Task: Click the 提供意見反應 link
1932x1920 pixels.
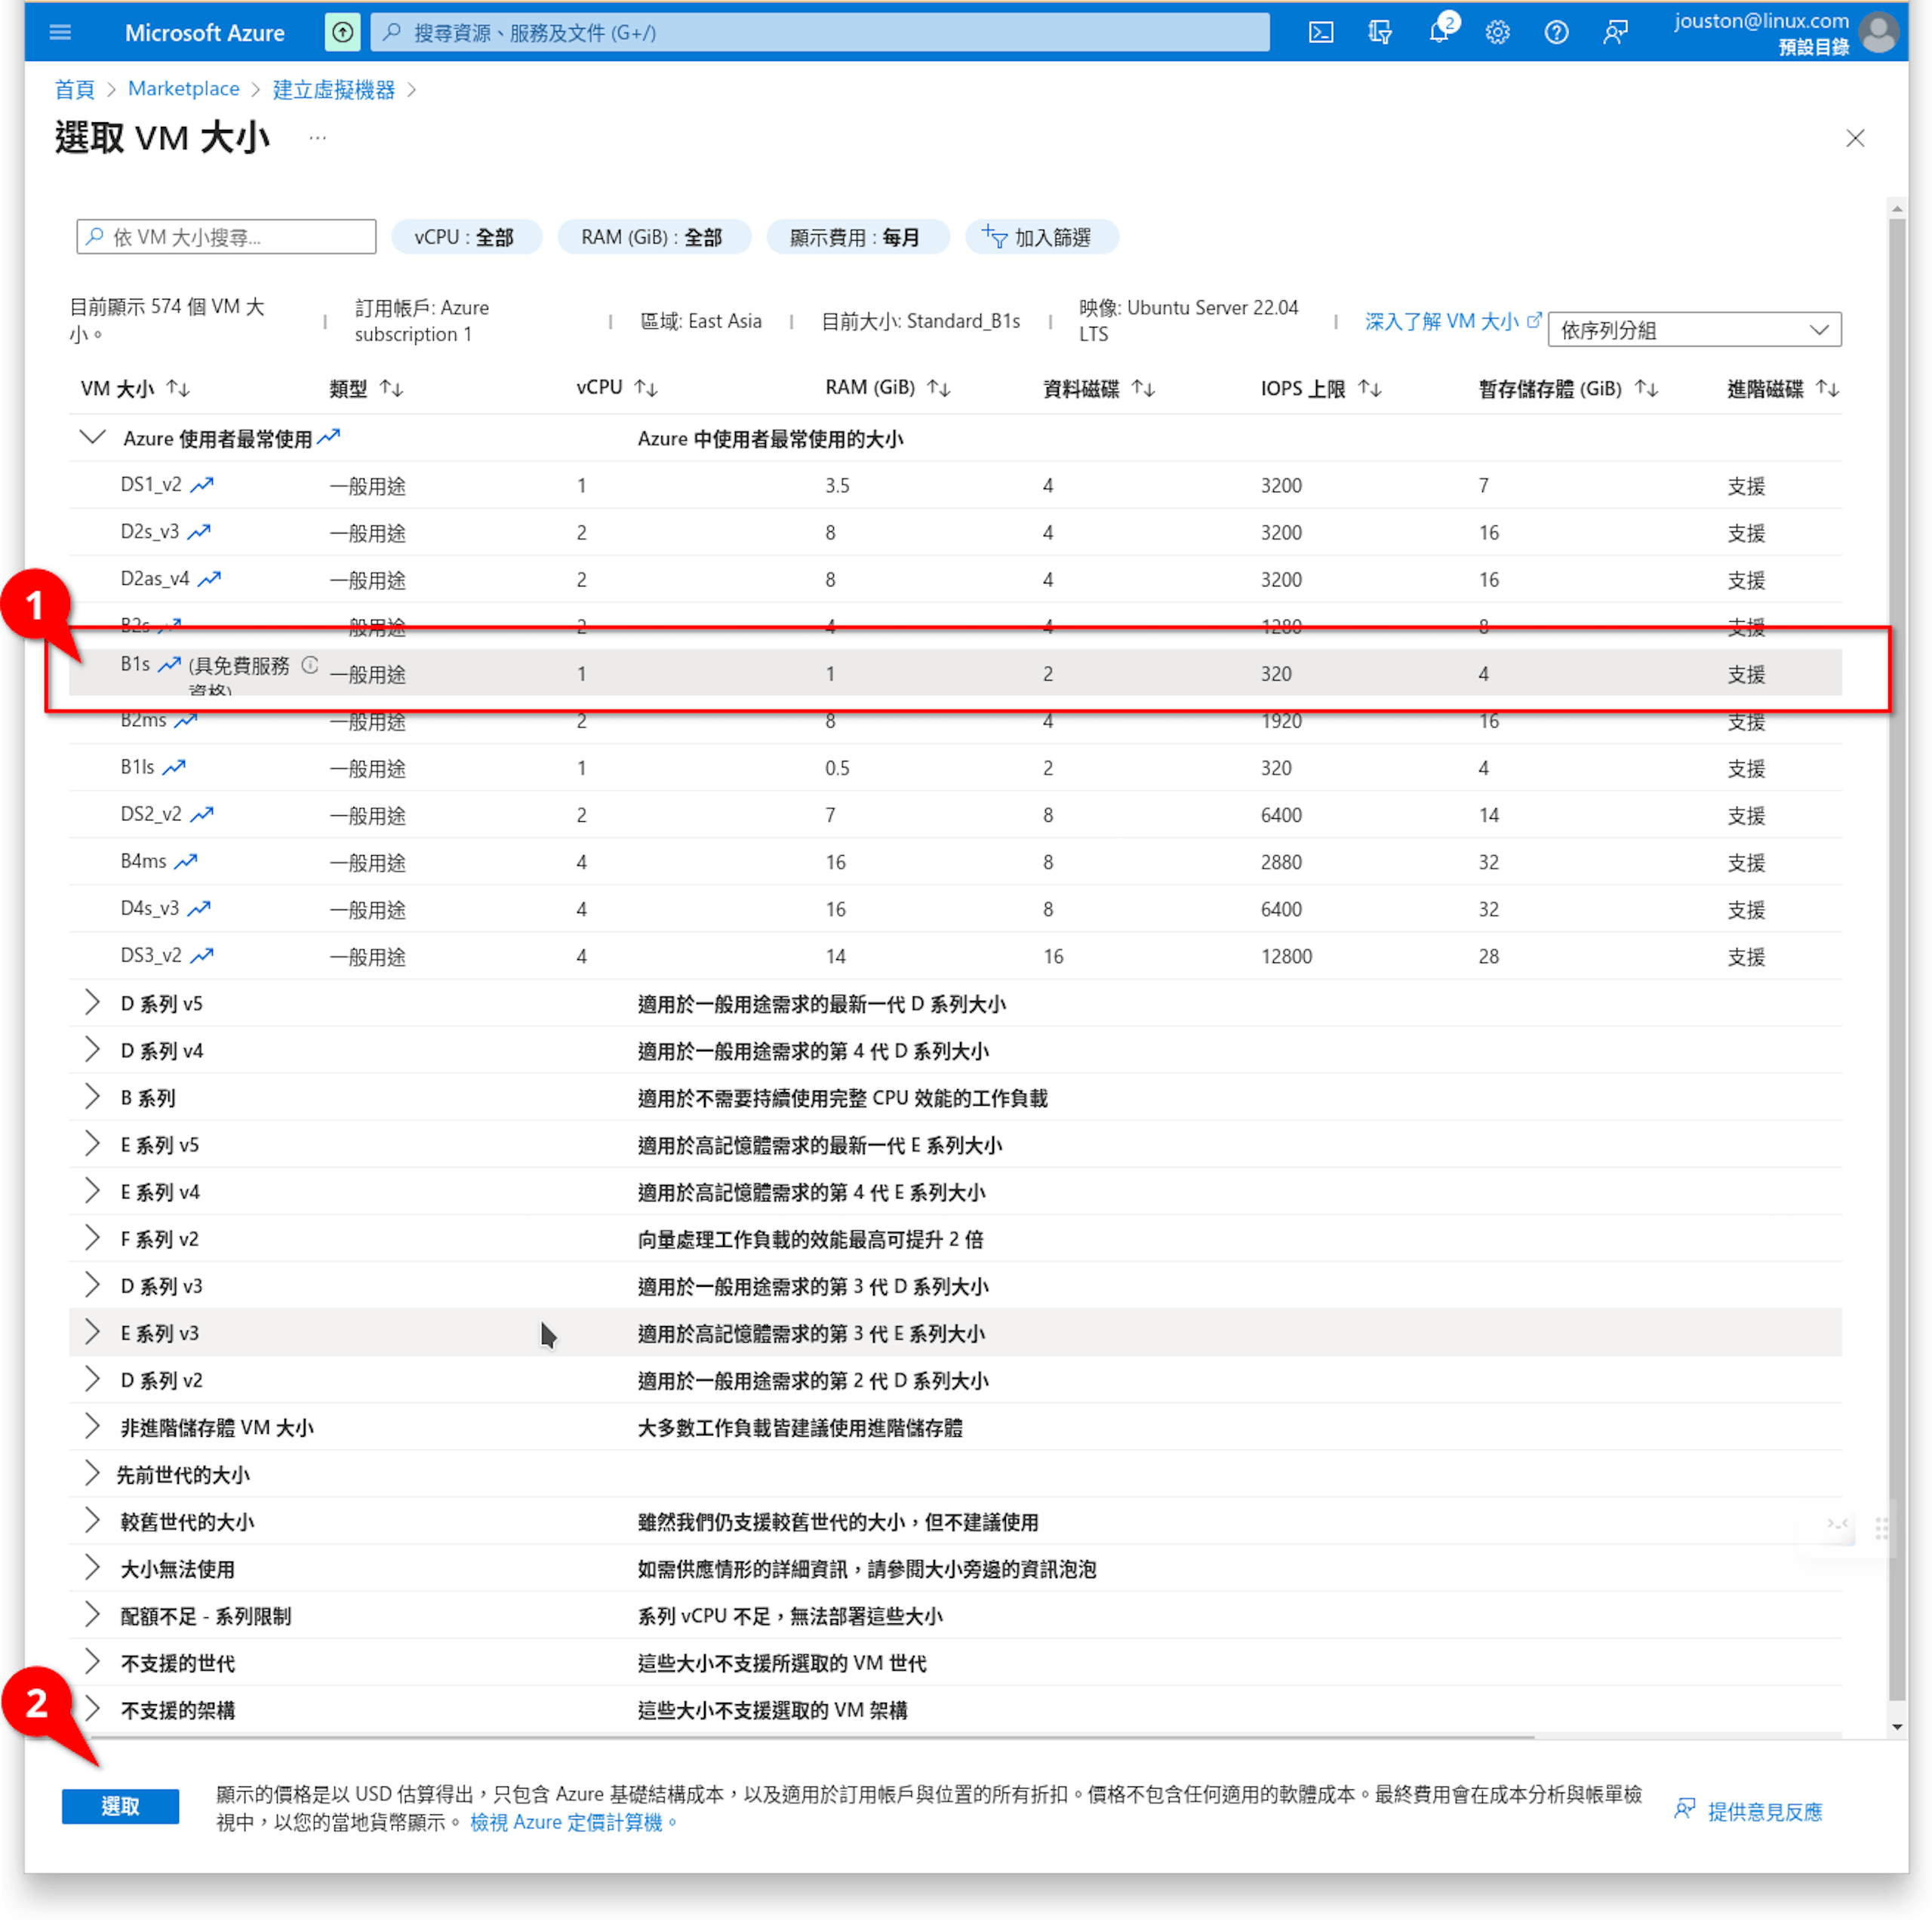Action: click(x=1748, y=1811)
